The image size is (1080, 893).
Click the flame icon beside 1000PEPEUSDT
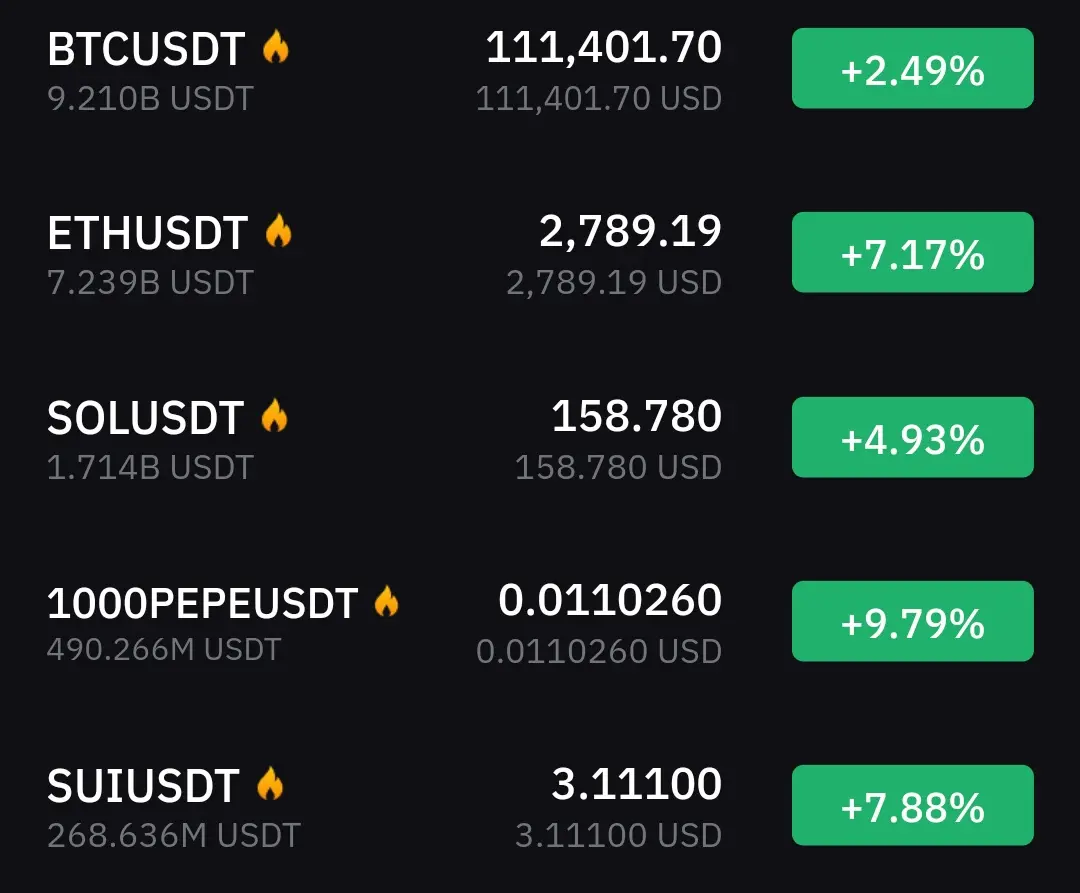coord(386,601)
